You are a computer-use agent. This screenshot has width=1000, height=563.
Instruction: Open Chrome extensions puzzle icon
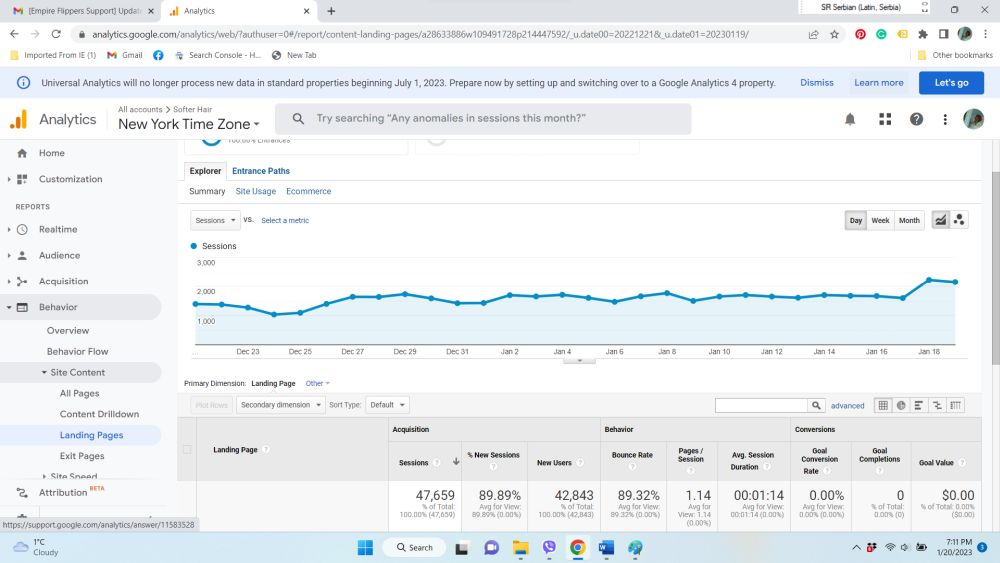point(922,34)
